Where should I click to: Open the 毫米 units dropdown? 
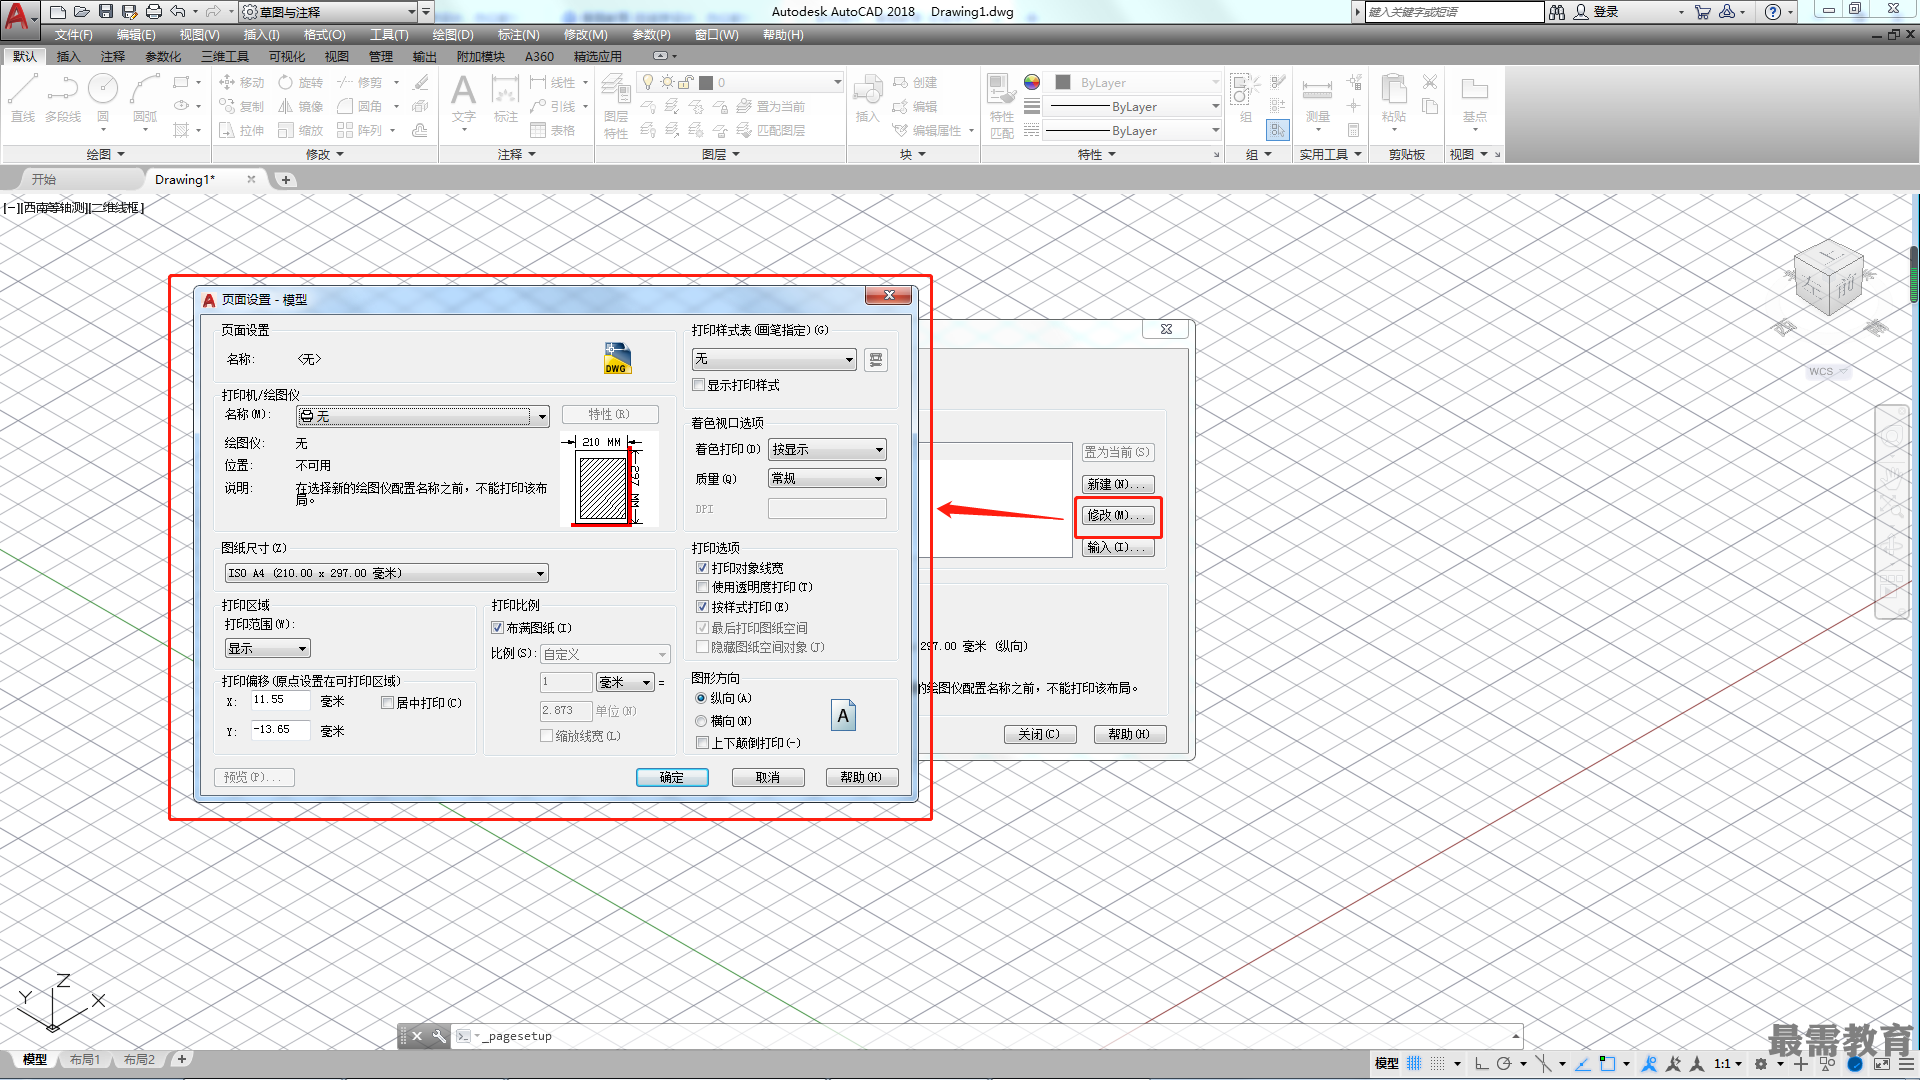625,682
